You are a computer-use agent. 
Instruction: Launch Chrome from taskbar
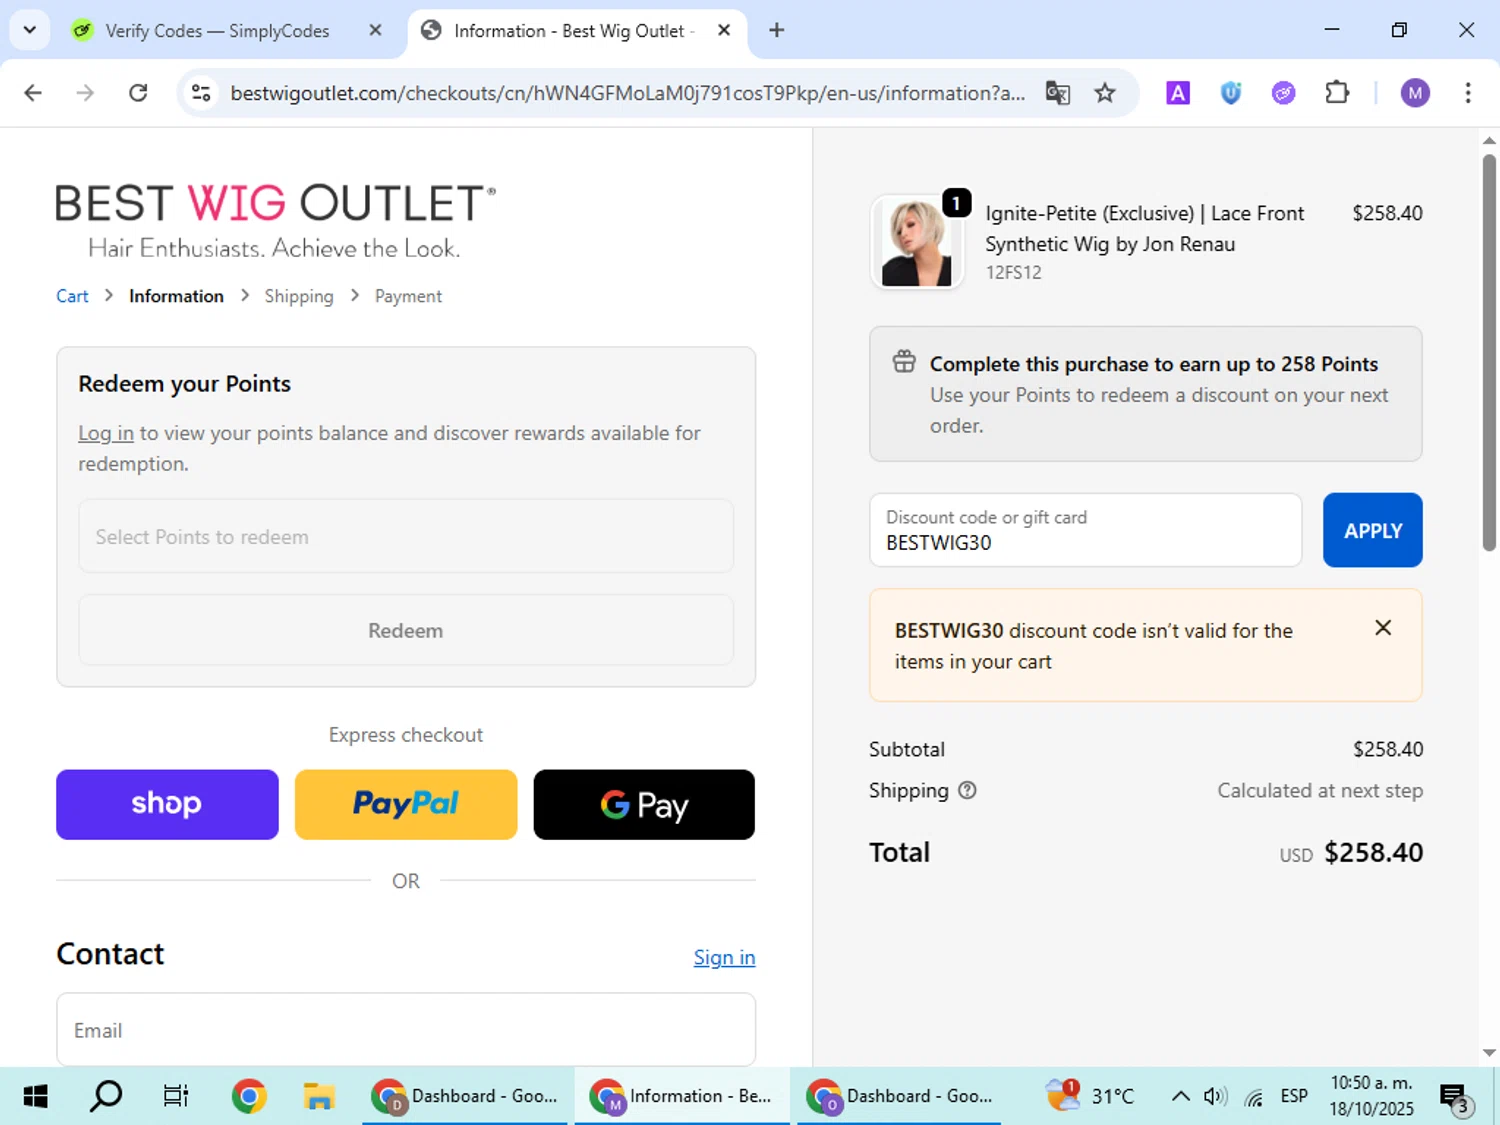(x=248, y=1096)
